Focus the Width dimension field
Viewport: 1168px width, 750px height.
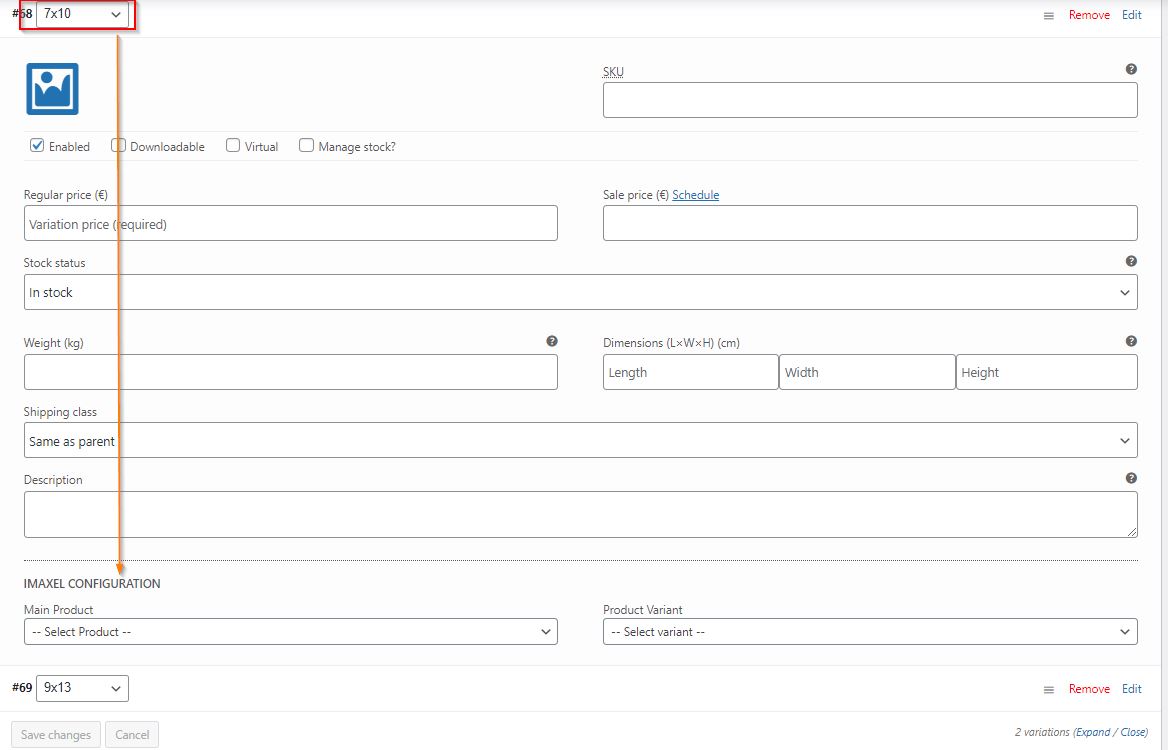click(867, 372)
